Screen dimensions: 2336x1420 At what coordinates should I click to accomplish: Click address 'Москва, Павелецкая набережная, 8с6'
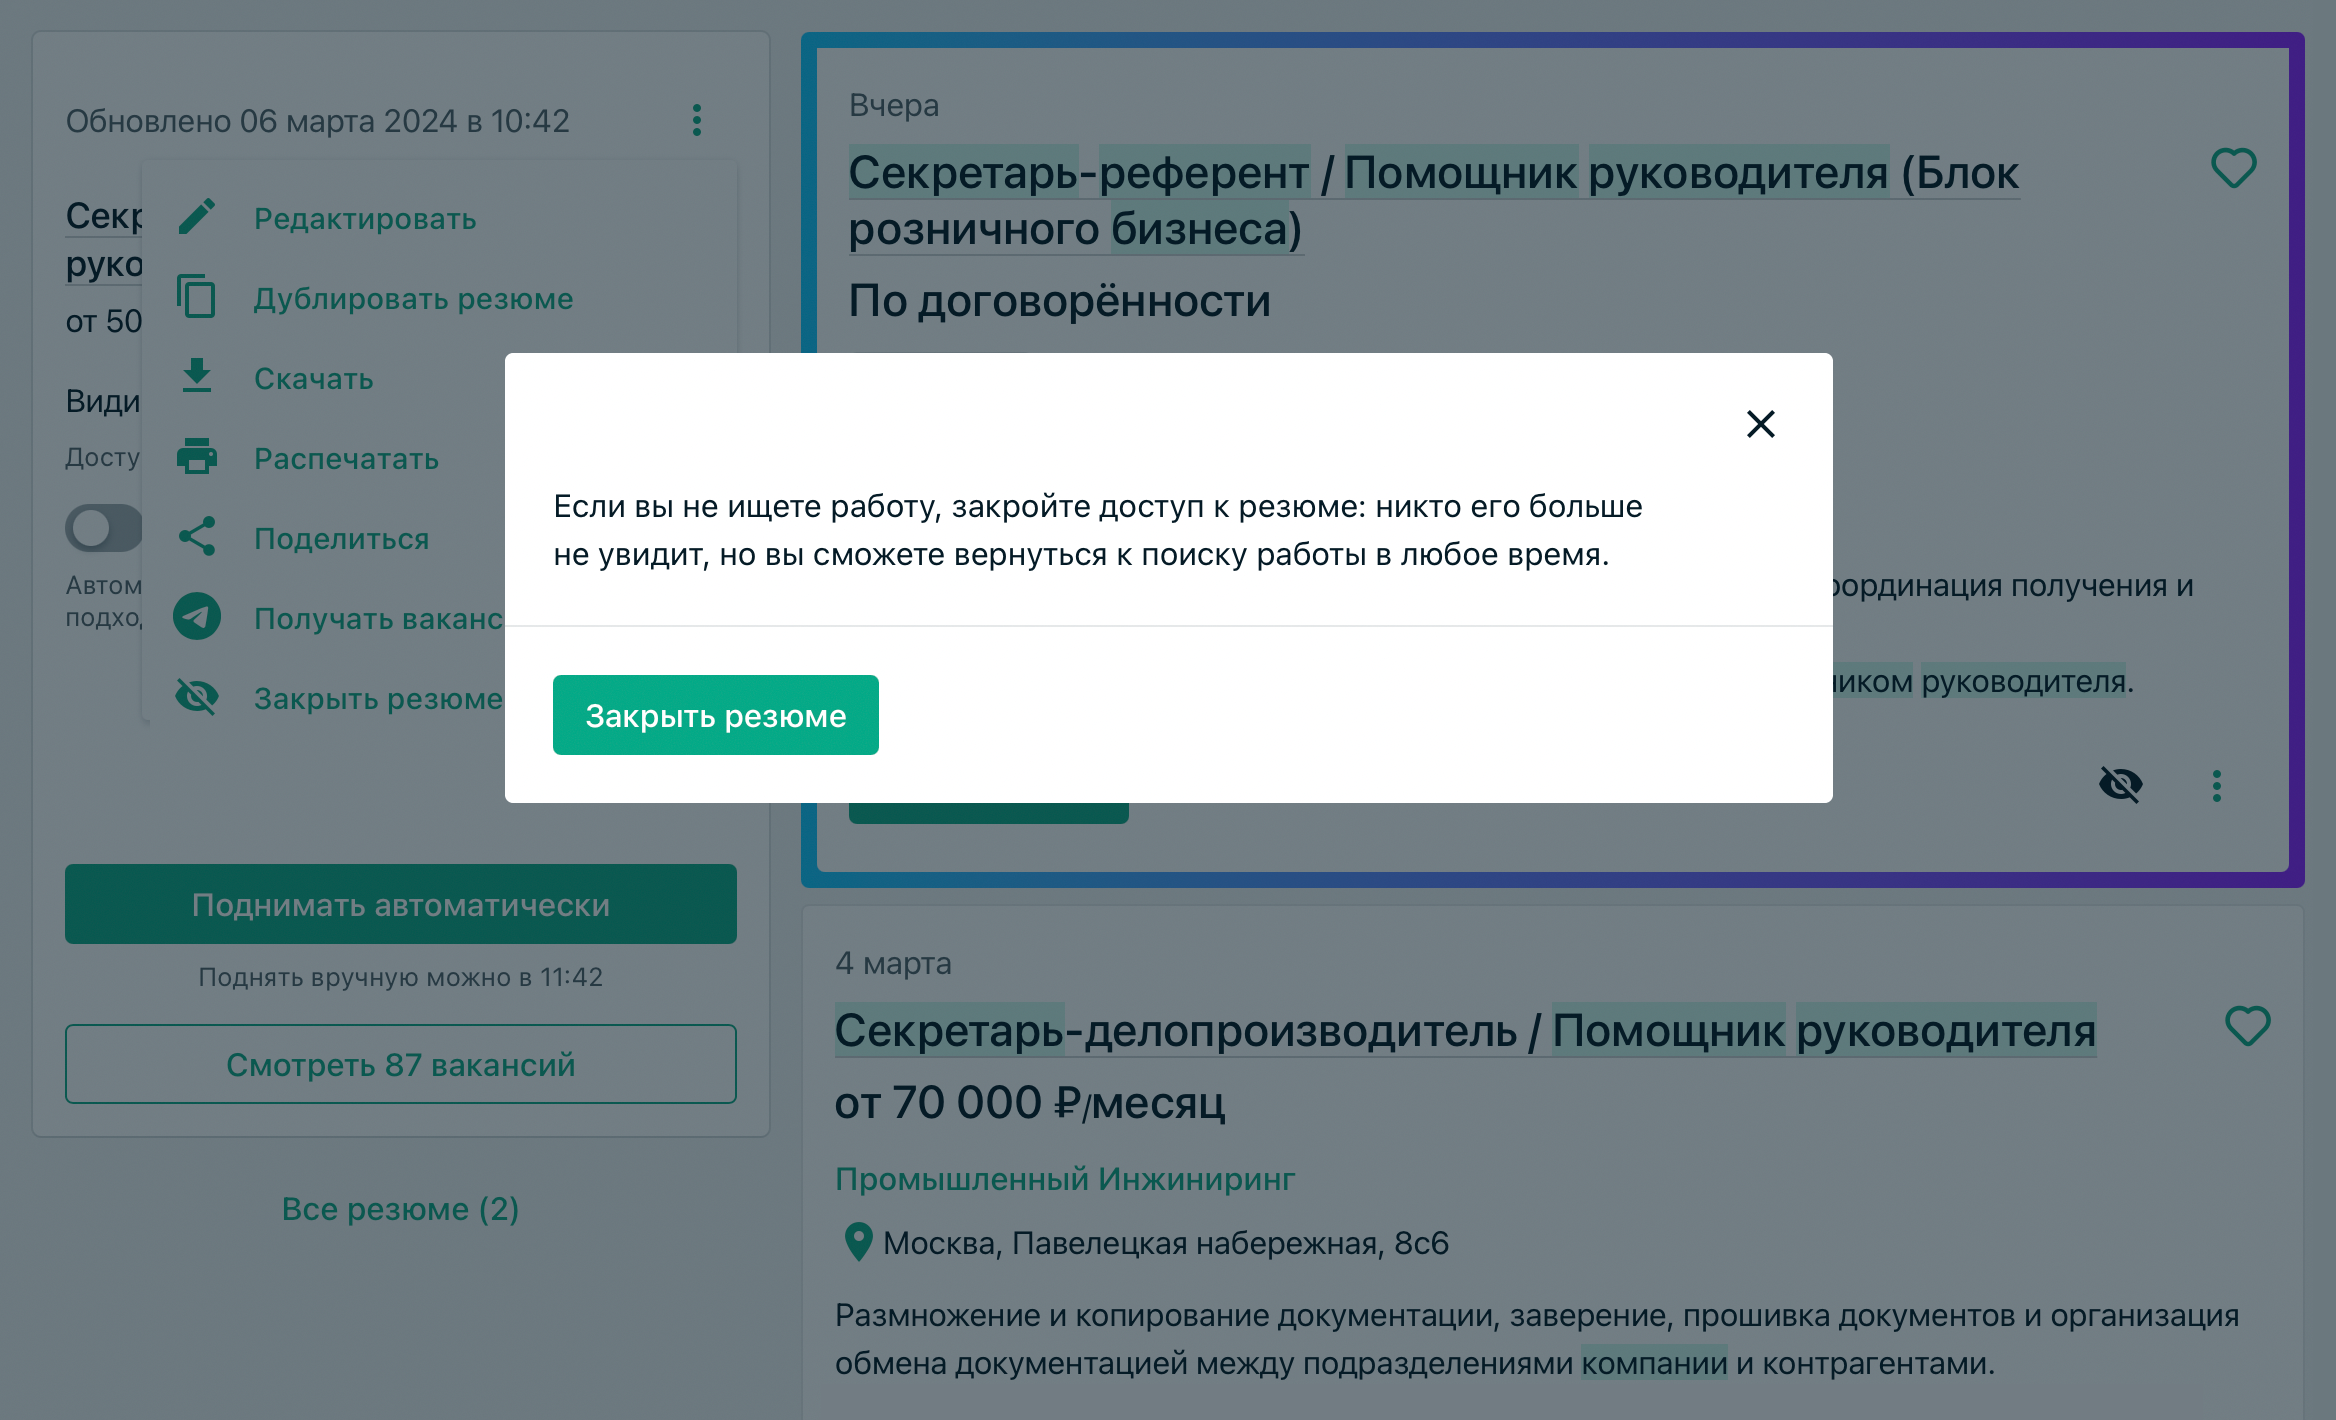click(x=1166, y=1243)
